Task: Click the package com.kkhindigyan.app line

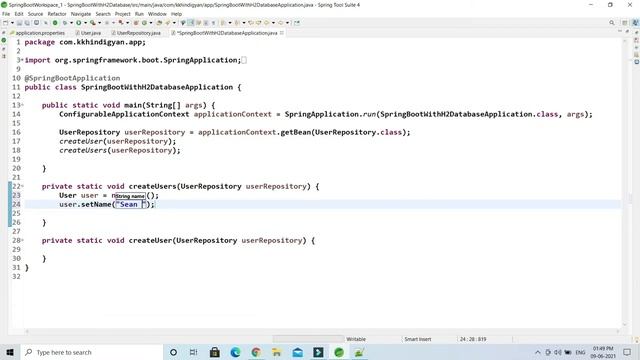Action: click(85, 42)
